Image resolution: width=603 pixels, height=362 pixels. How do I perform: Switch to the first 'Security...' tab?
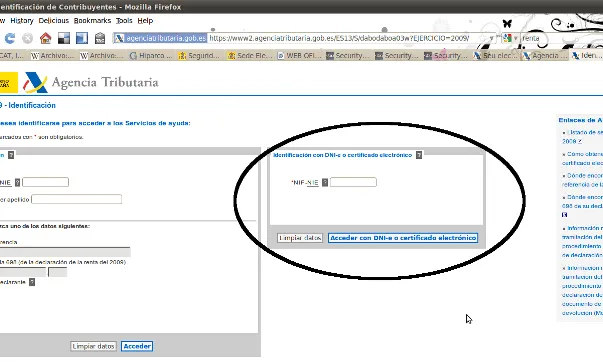(348, 56)
